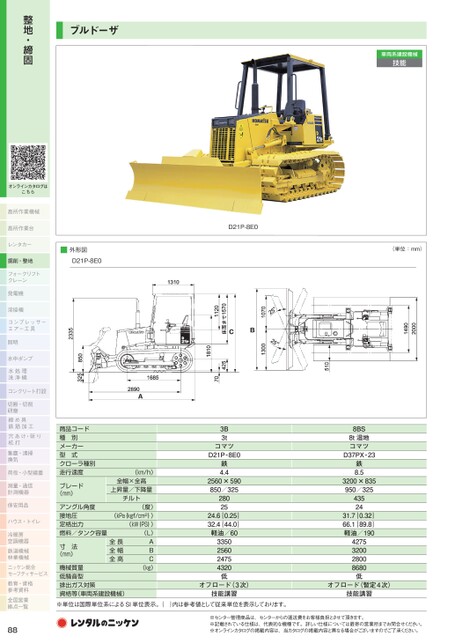Click product code 3B column header
Screen dimensions: 455x644
224,429
